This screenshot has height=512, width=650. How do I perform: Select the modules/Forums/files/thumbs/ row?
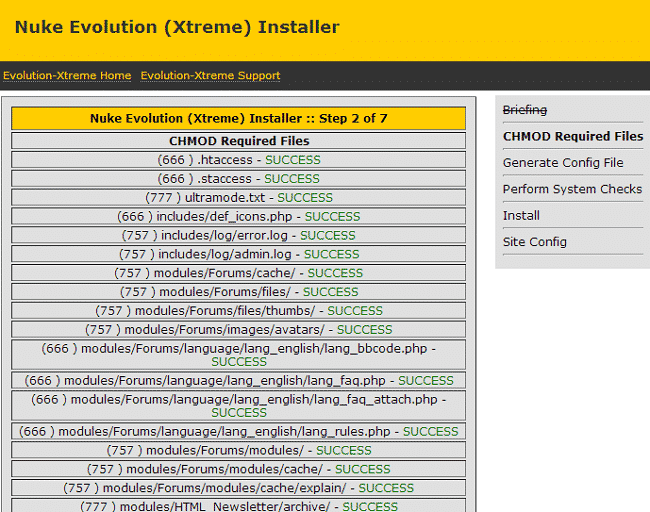click(x=239, y=311)
